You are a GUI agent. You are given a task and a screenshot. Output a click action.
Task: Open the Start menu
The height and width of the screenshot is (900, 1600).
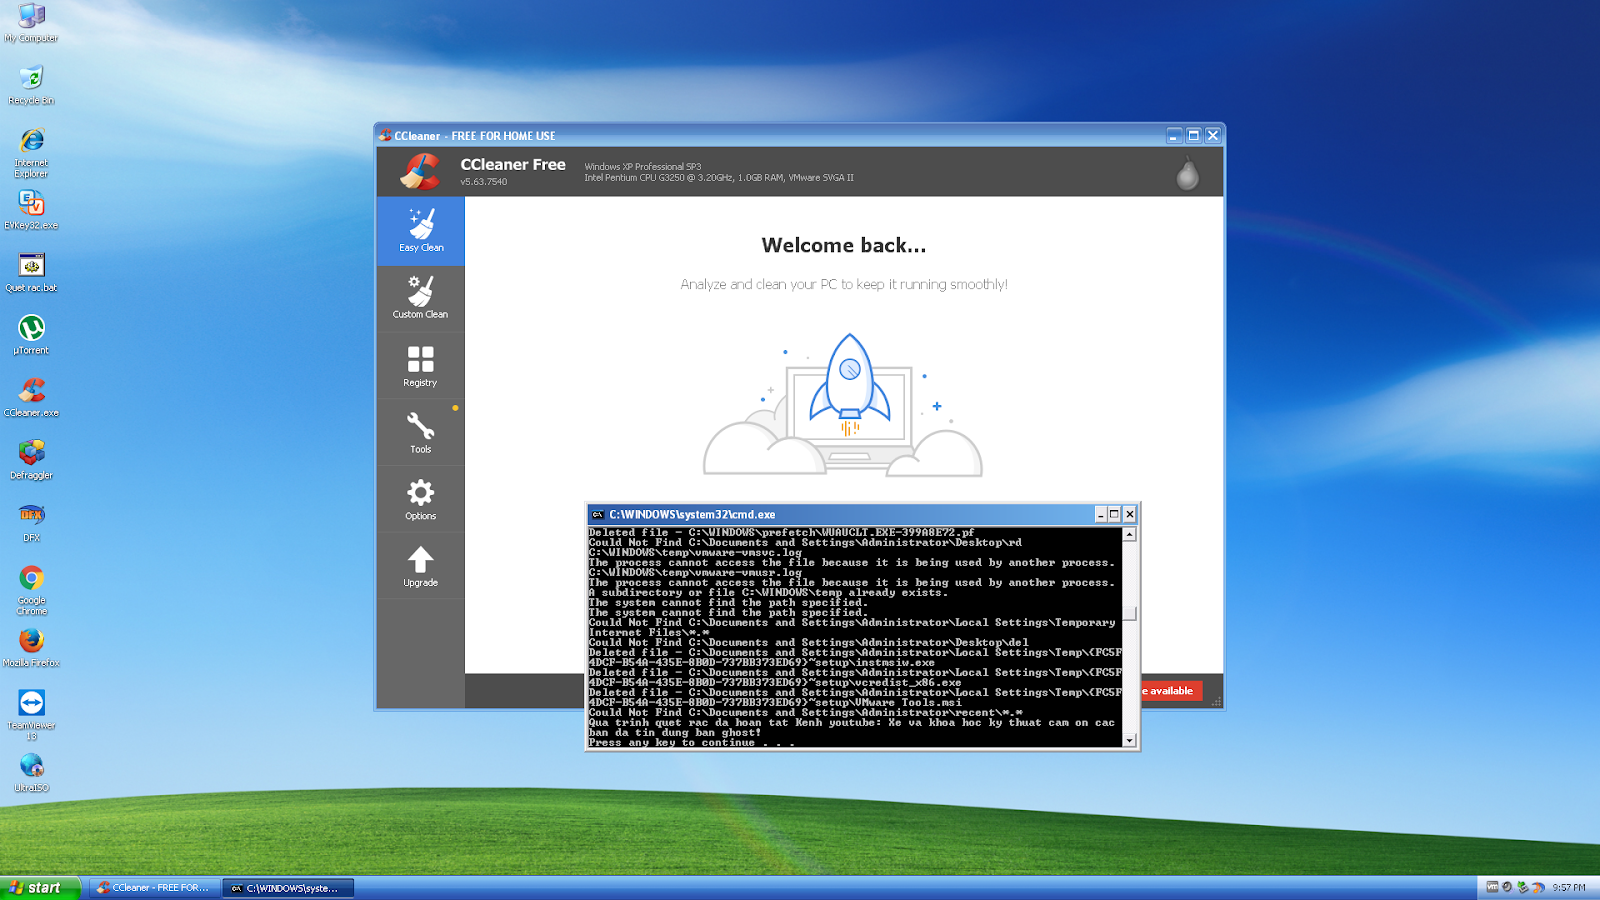point(35,887)
